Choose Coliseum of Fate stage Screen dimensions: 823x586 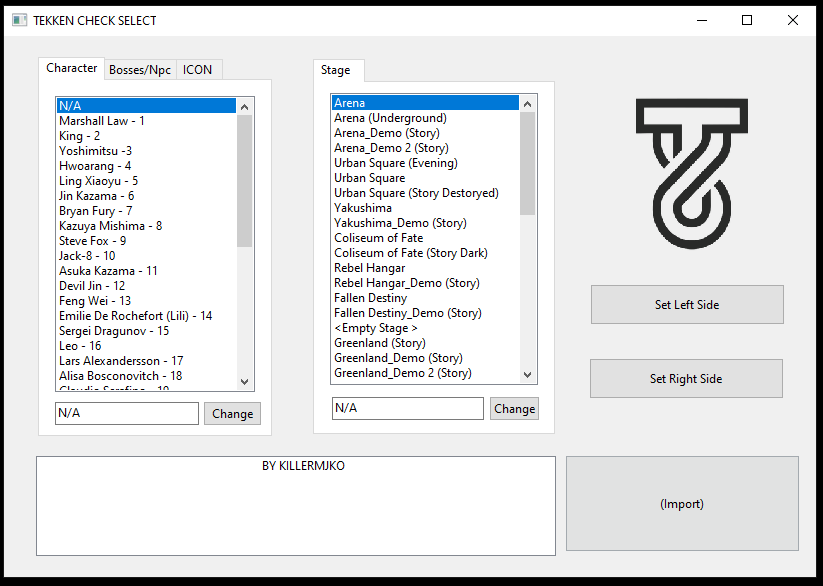pos(426,238)
